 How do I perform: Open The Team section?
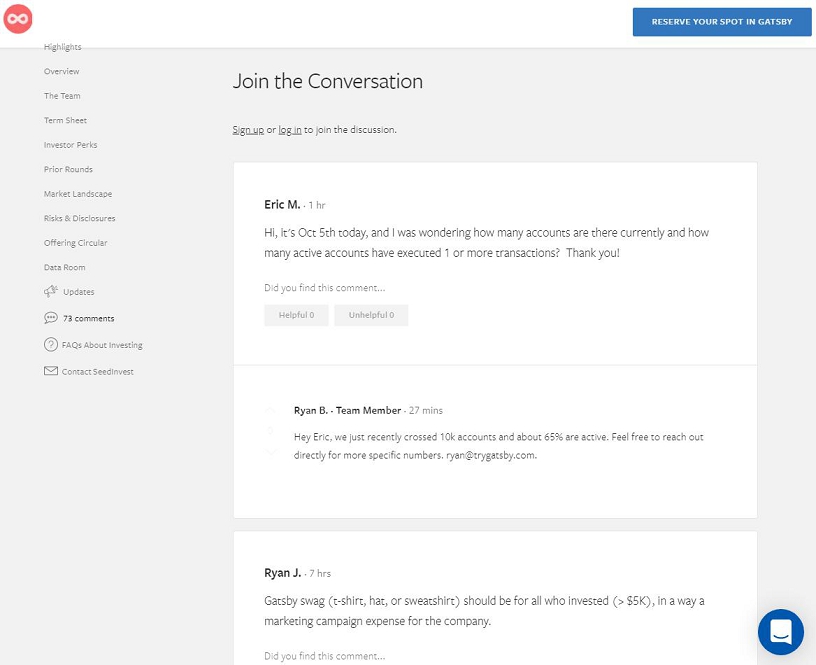[62, 96]
